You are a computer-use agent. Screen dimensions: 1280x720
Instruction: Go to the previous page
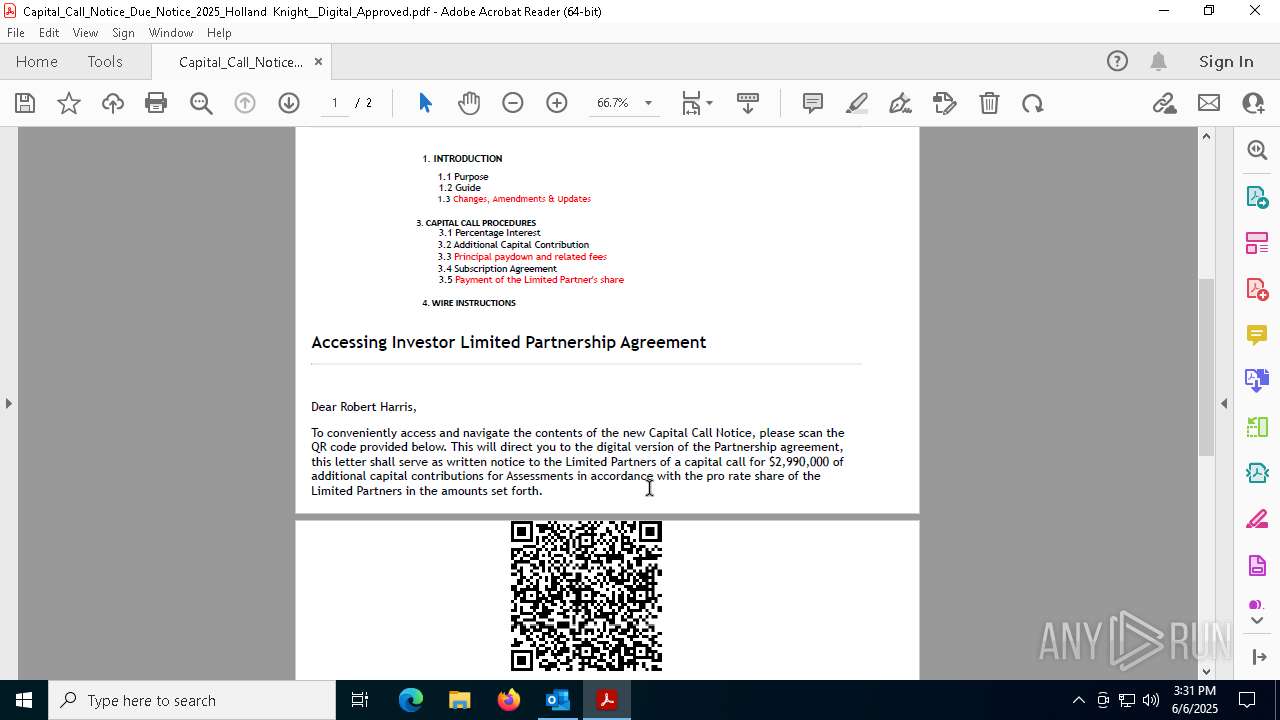(245, 103)
